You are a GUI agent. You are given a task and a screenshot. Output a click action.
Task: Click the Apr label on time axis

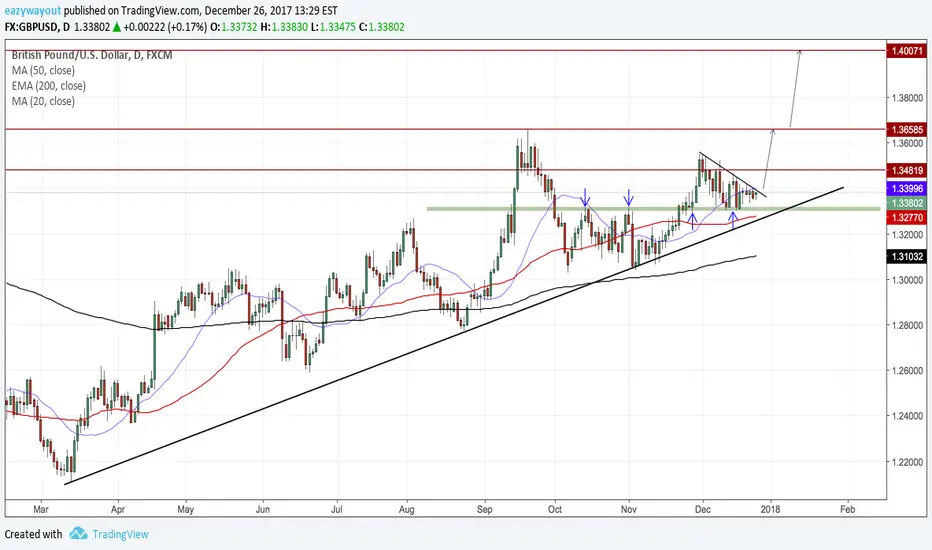coord(118,510)
